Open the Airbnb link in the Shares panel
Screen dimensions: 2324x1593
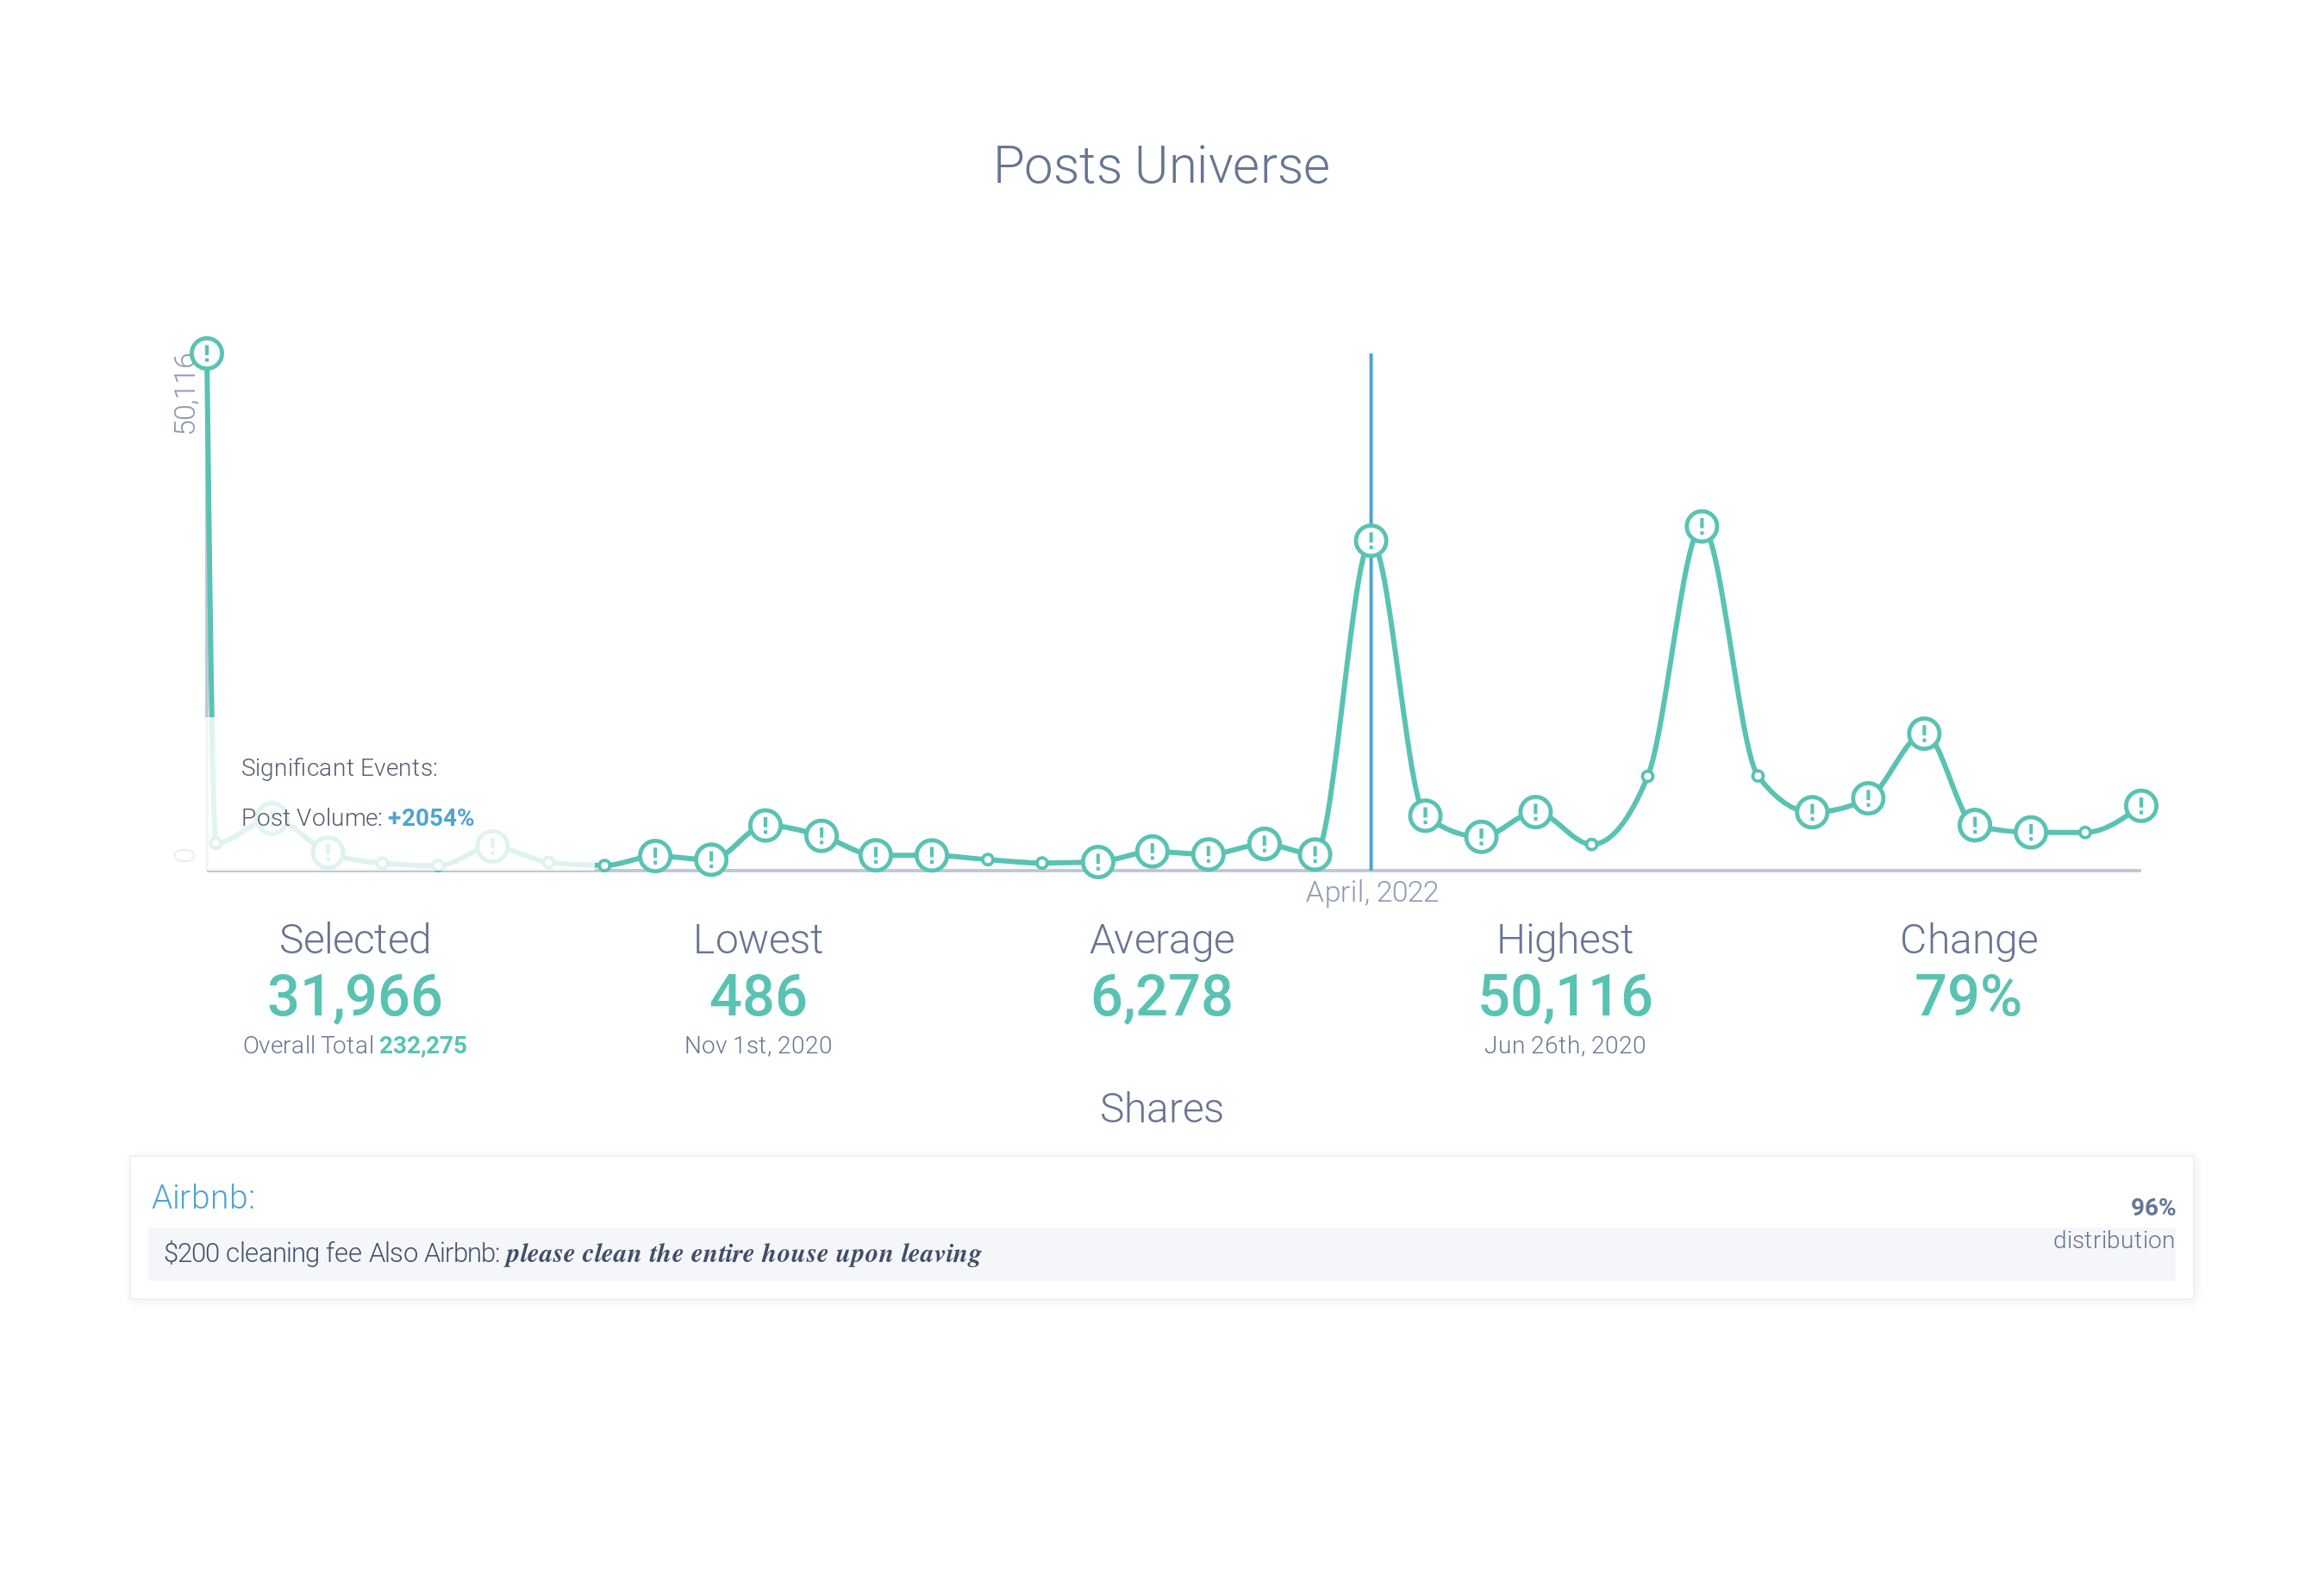(x=202, y=1197)
